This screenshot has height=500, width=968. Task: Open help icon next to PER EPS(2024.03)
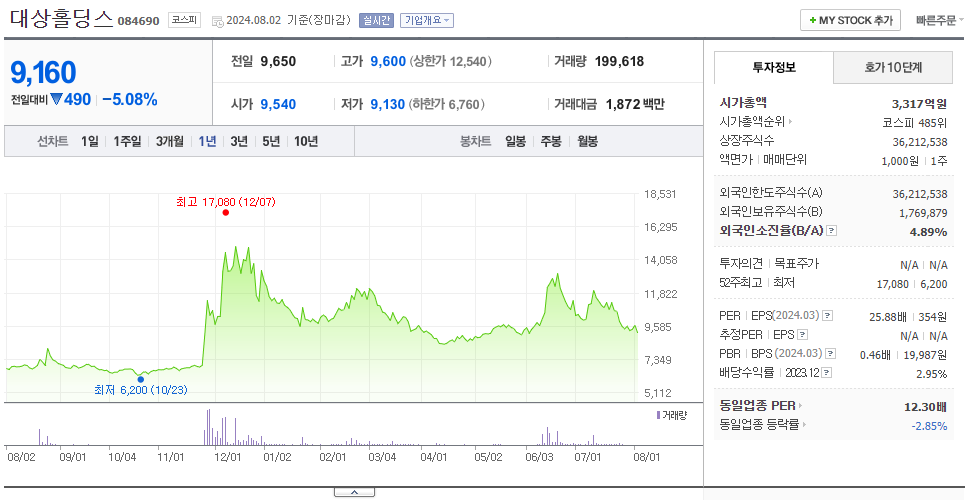pyautogui.click(x=828, y=316)
